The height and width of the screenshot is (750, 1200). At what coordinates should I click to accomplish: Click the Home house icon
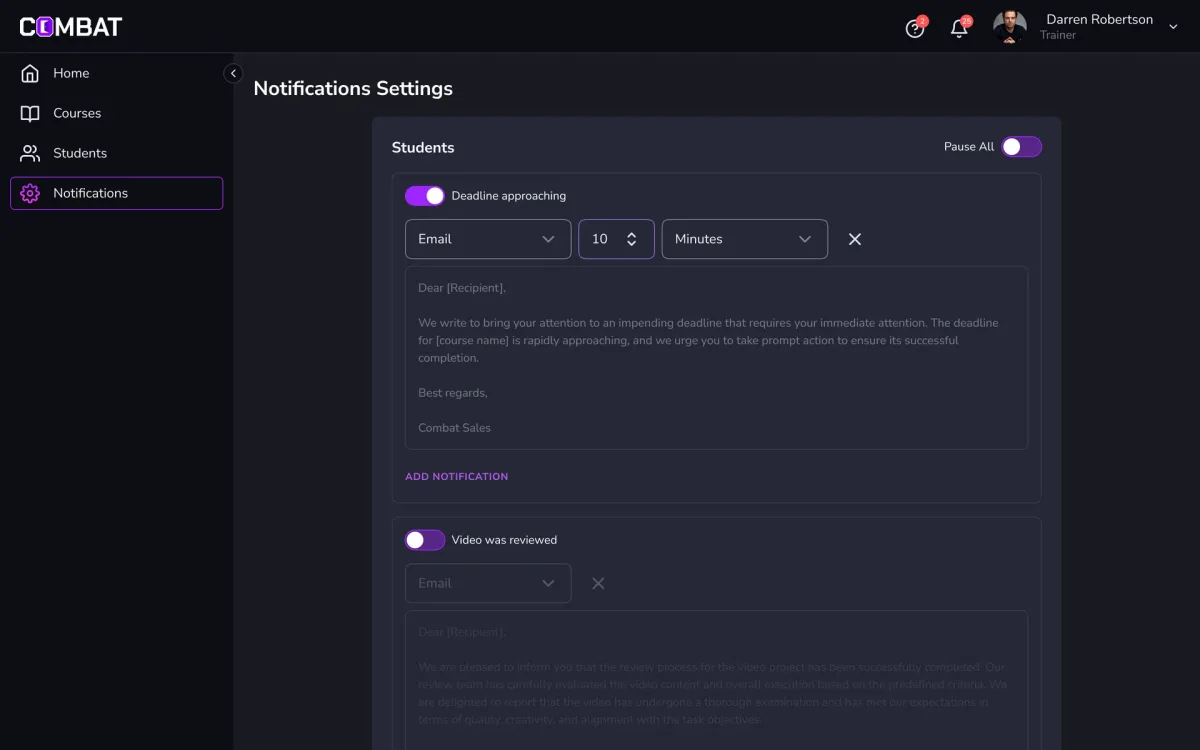[30, 73]
